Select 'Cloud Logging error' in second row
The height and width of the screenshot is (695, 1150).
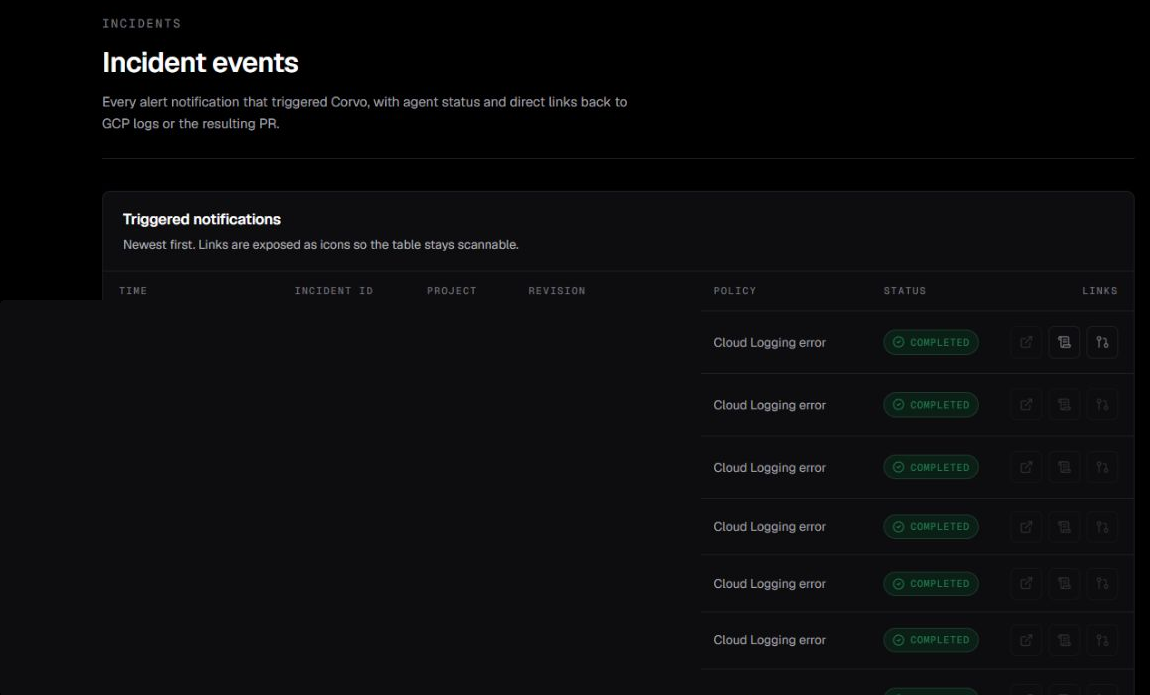coord(769,405)
